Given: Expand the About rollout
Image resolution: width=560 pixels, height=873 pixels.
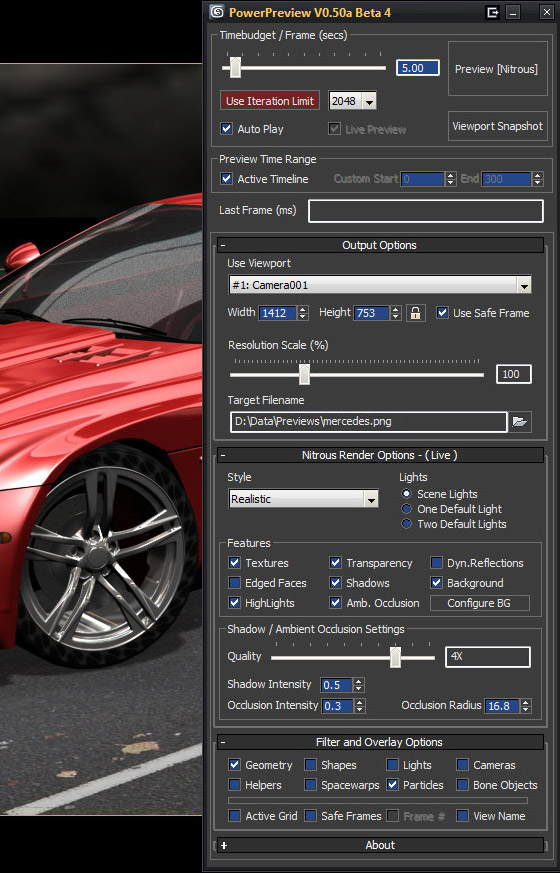Looking at the screenshot, I should tap(380, 845).
